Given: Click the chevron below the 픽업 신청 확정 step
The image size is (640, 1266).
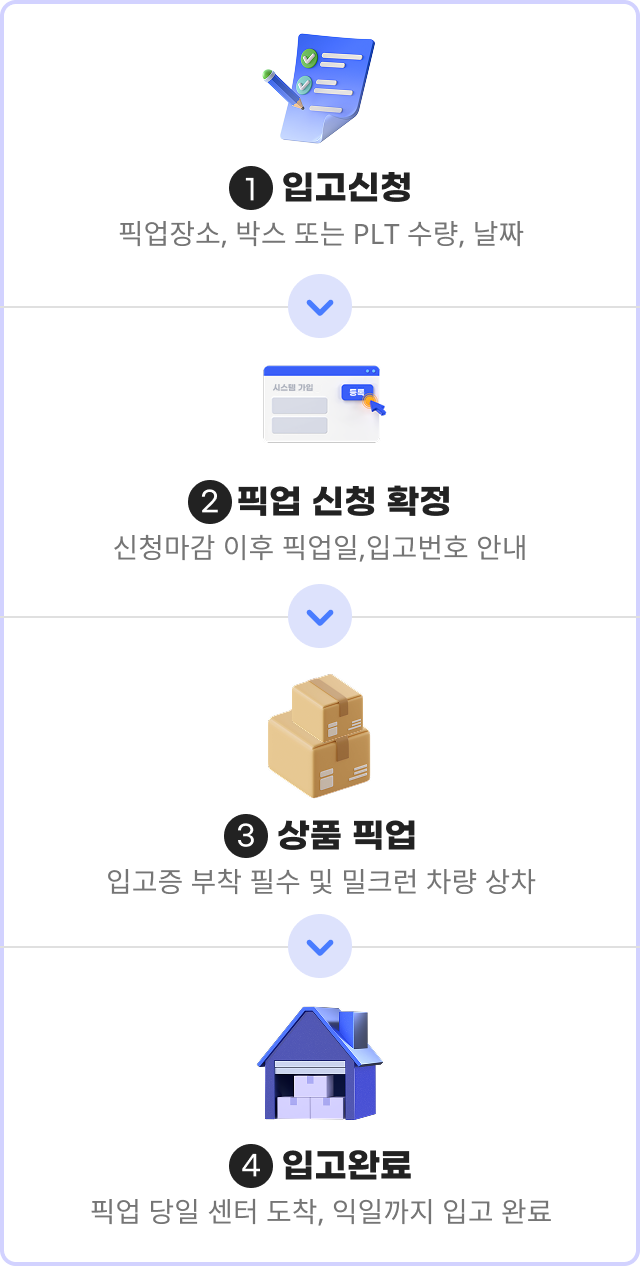Looking at the screenshot, I should (x=320, y=616).
